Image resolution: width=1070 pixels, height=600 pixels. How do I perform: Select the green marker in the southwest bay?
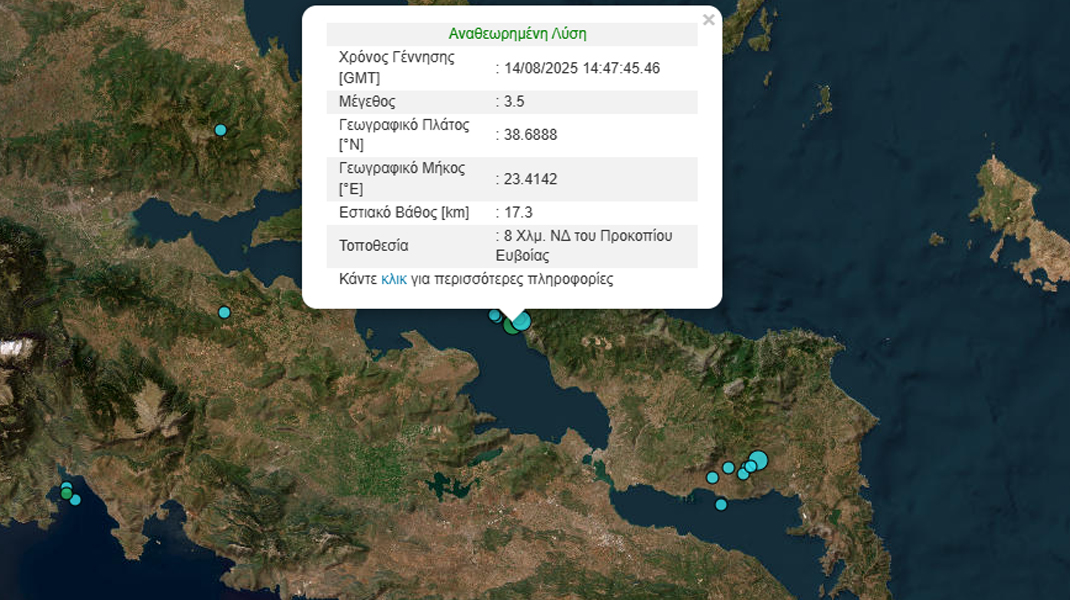point(66,492)
